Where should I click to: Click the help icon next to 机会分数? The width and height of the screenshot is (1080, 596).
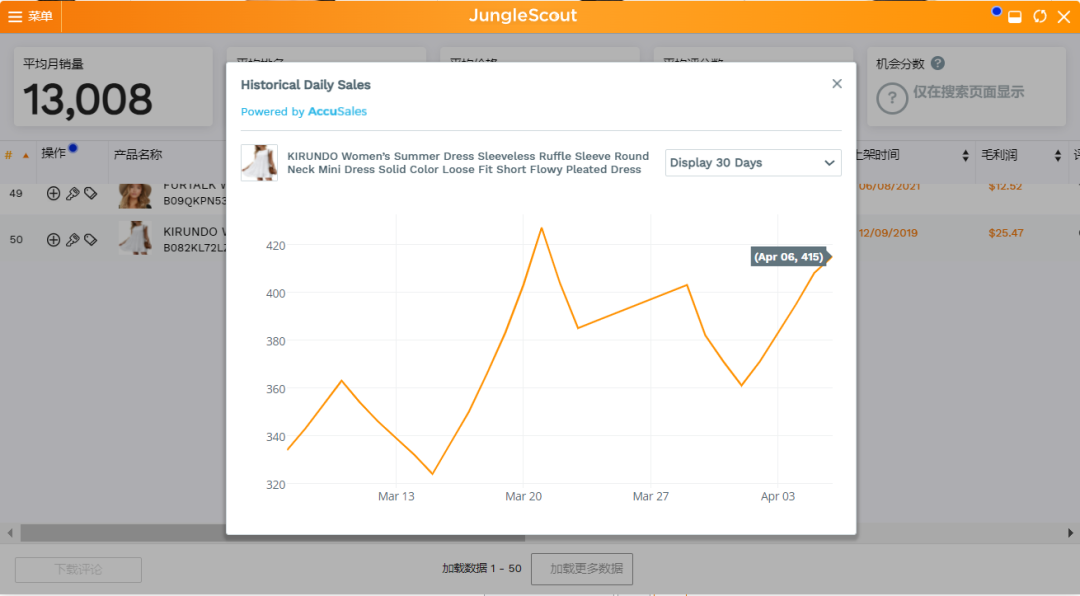[937, 63]
